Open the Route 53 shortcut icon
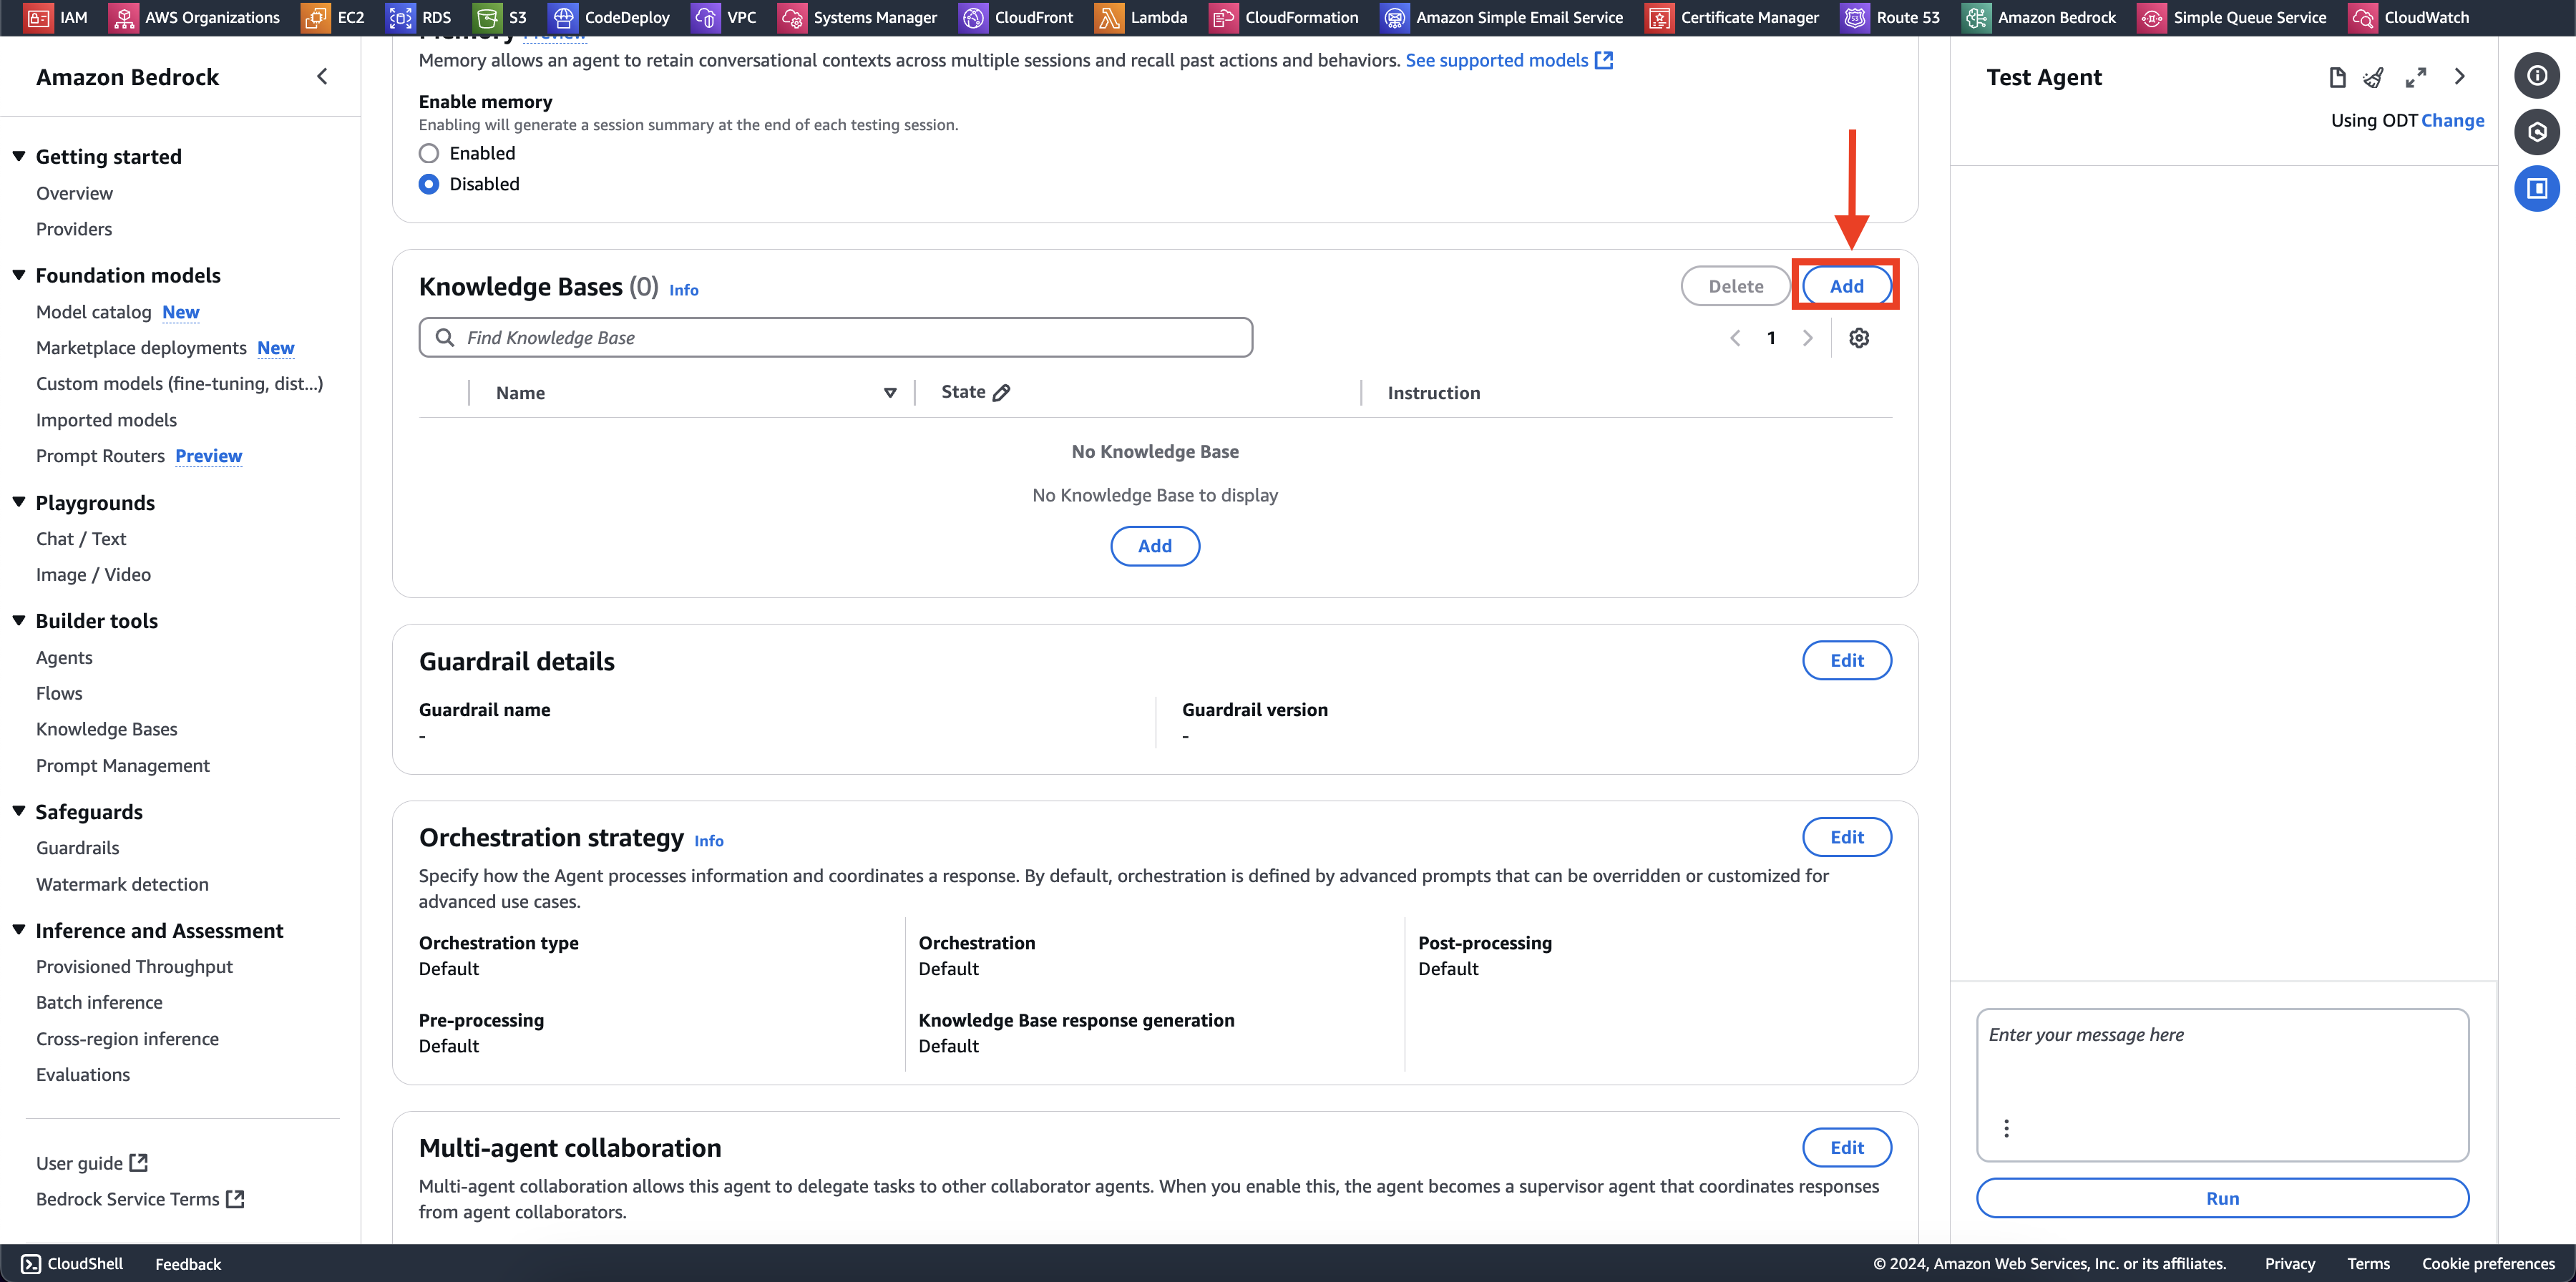This screenshot has width=2576, height=1282. click(1855, 17)
